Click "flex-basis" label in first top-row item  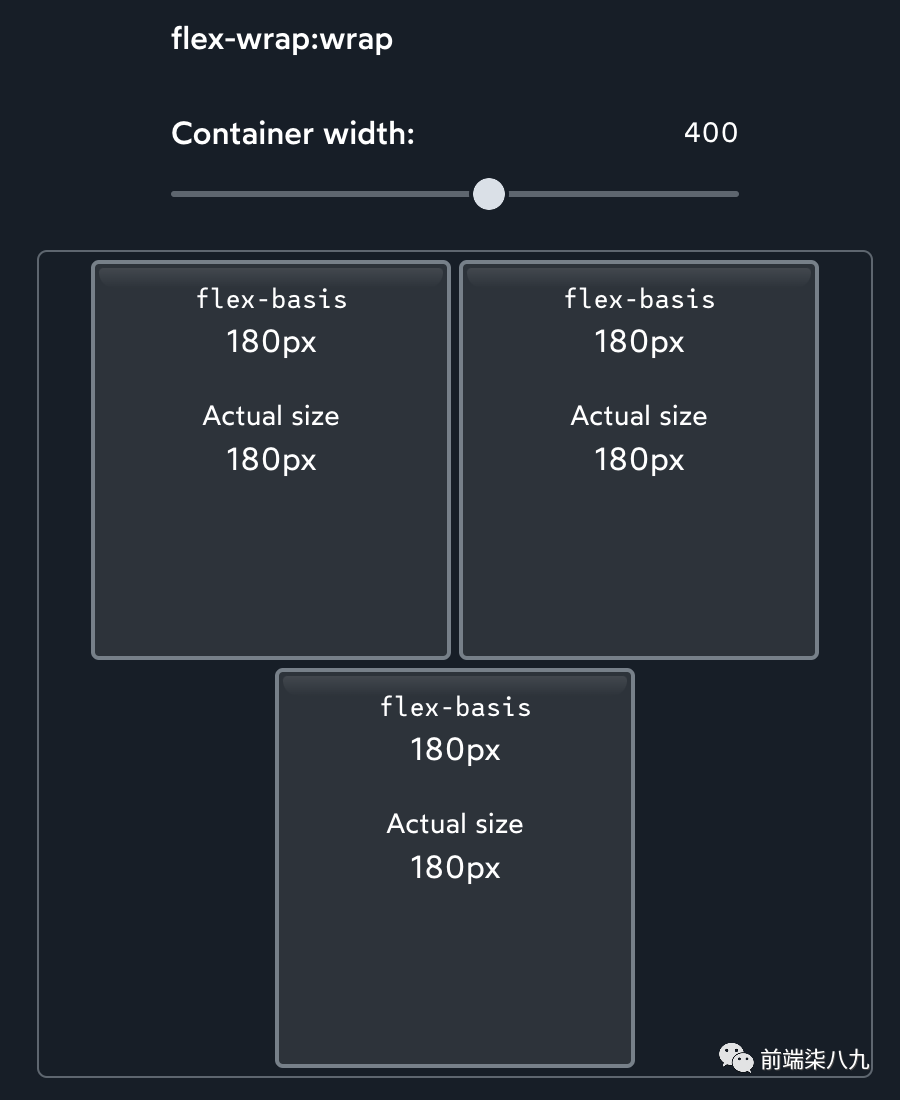tap(271, 299)
